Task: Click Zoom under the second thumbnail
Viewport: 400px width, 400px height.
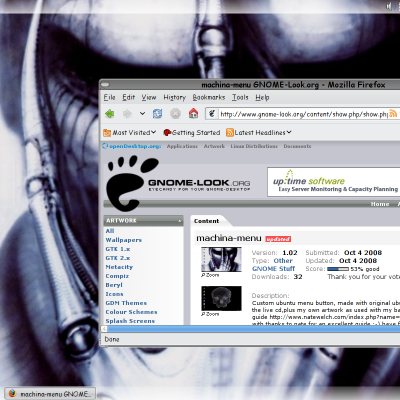Action: pos(210,314)
